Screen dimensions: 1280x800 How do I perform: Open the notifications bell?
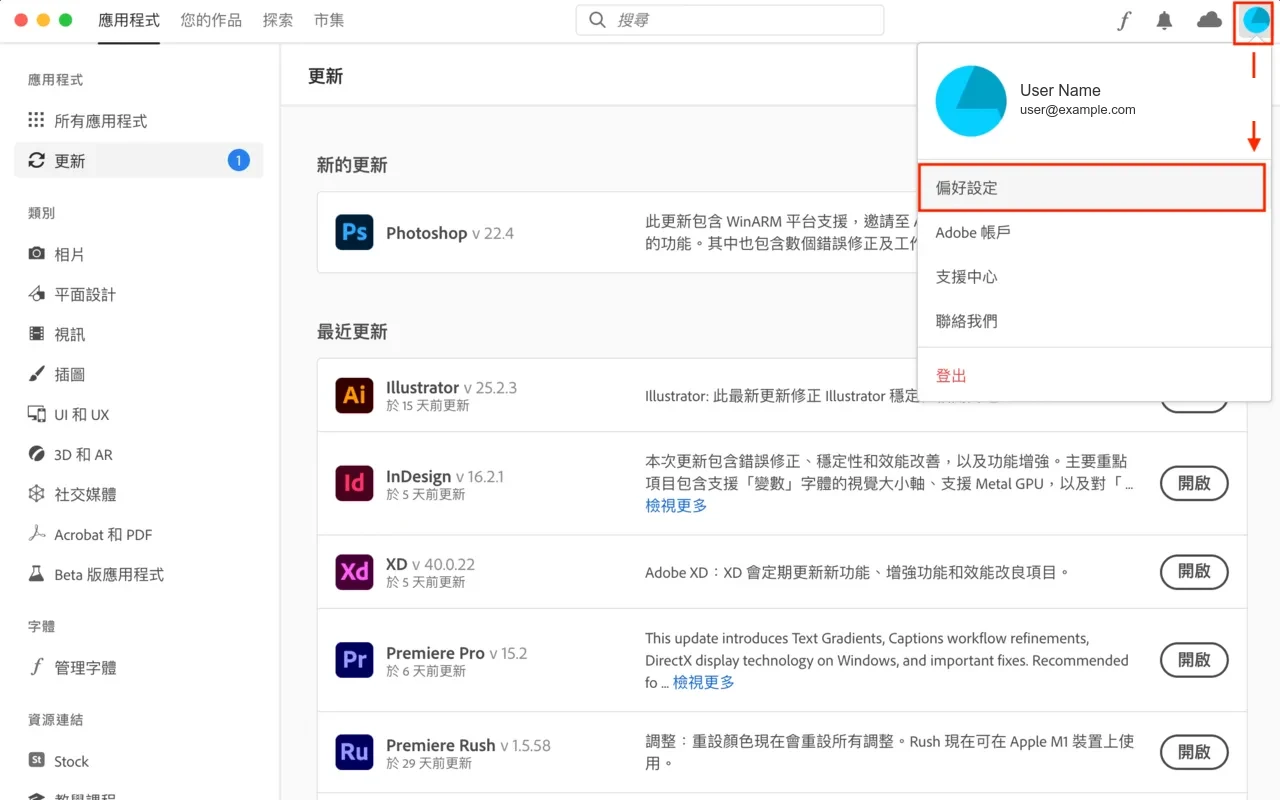click(1164, 21)
